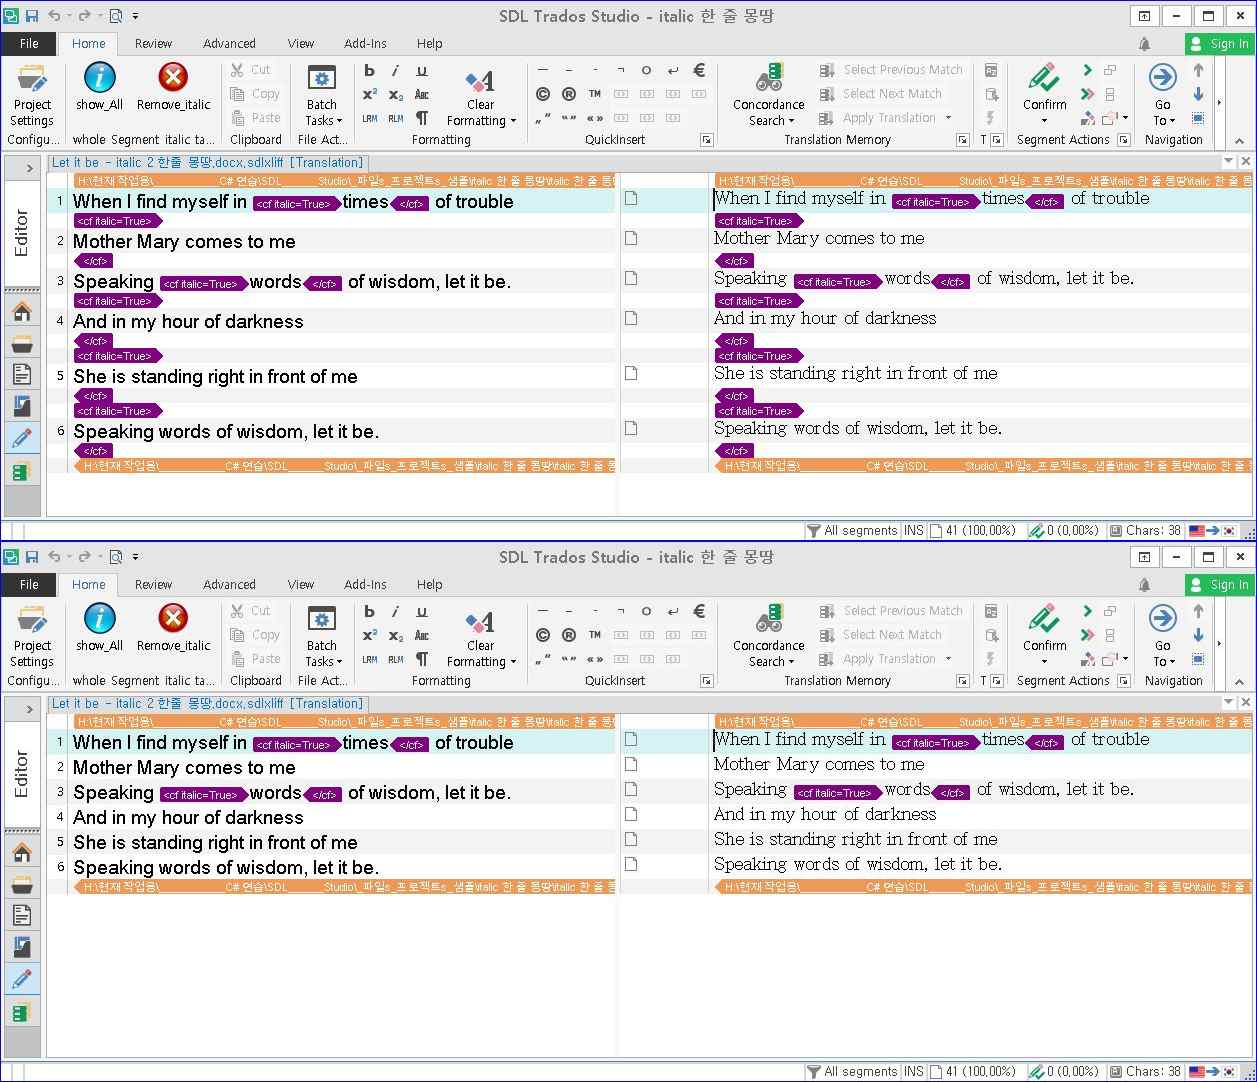Click show_All icon in upper window
The height and width of the screenshot is (1082, 1257).
pos(99,87)
